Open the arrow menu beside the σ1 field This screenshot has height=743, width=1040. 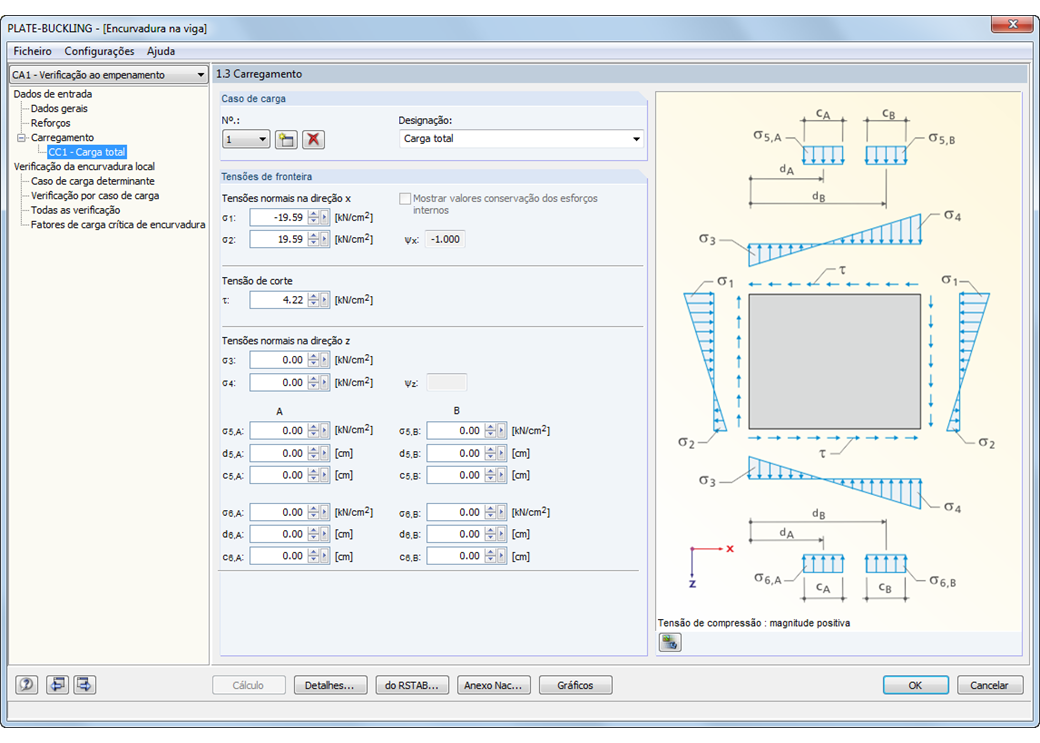point(325,217)
